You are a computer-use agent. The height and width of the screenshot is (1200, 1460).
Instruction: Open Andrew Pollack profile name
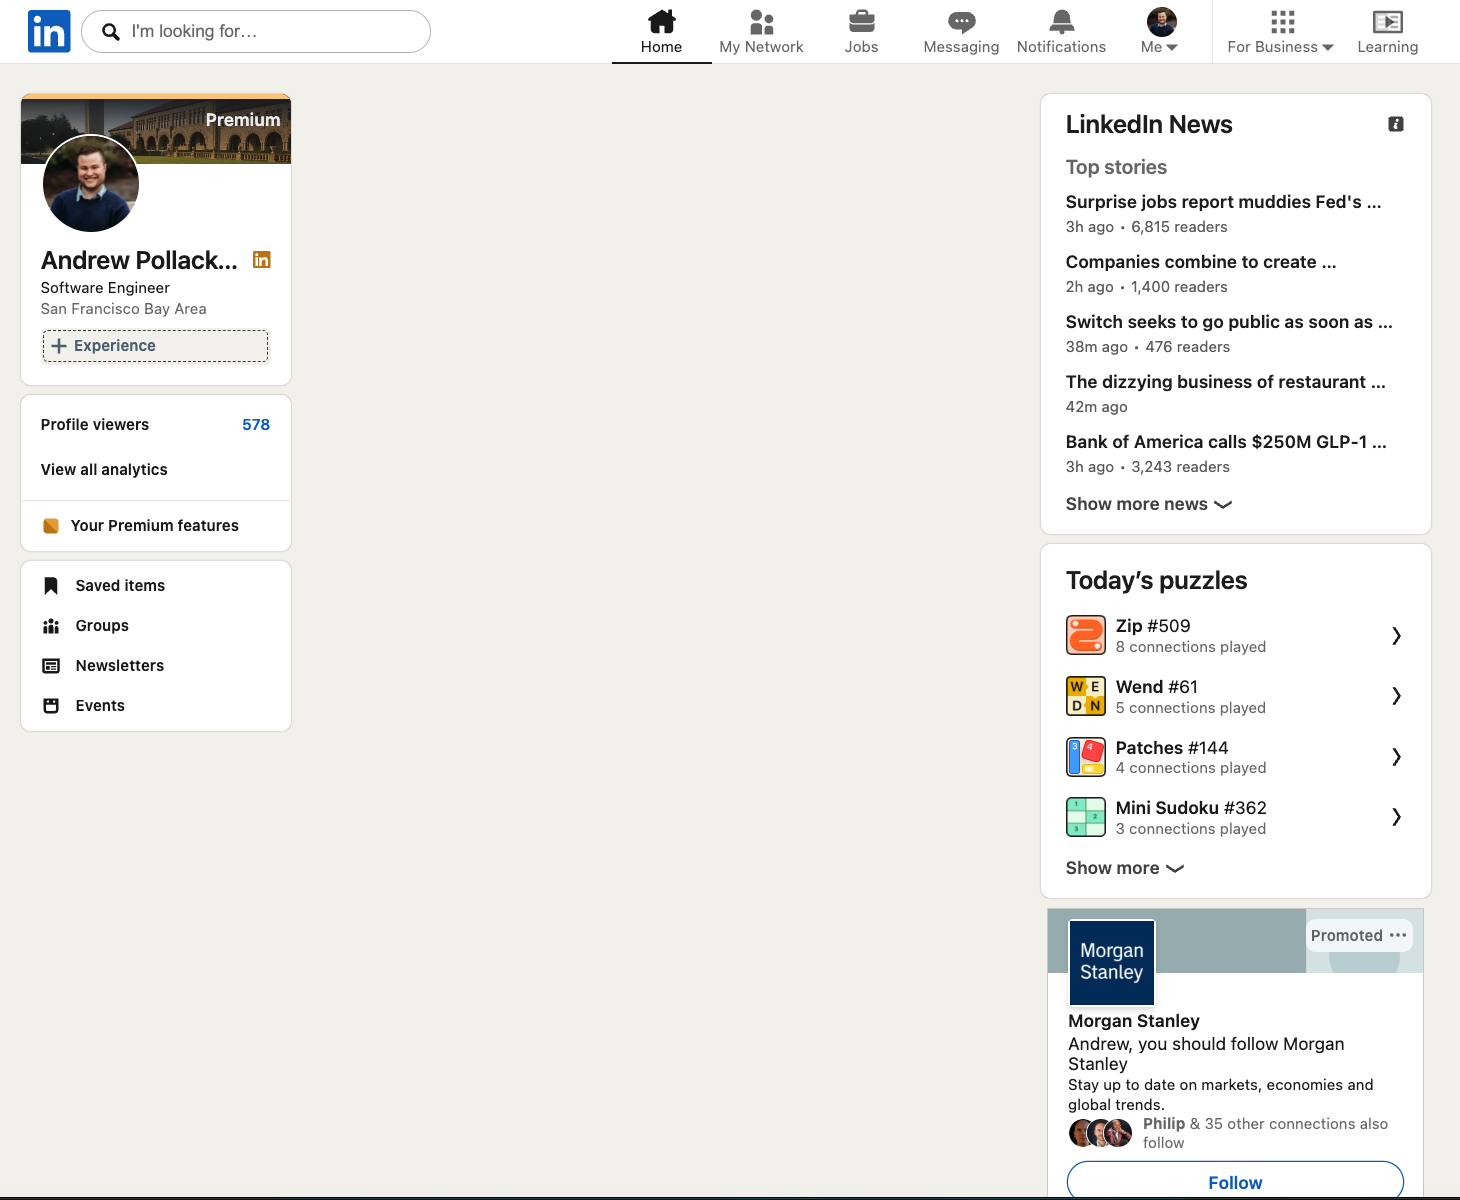(x=139, y=260)
